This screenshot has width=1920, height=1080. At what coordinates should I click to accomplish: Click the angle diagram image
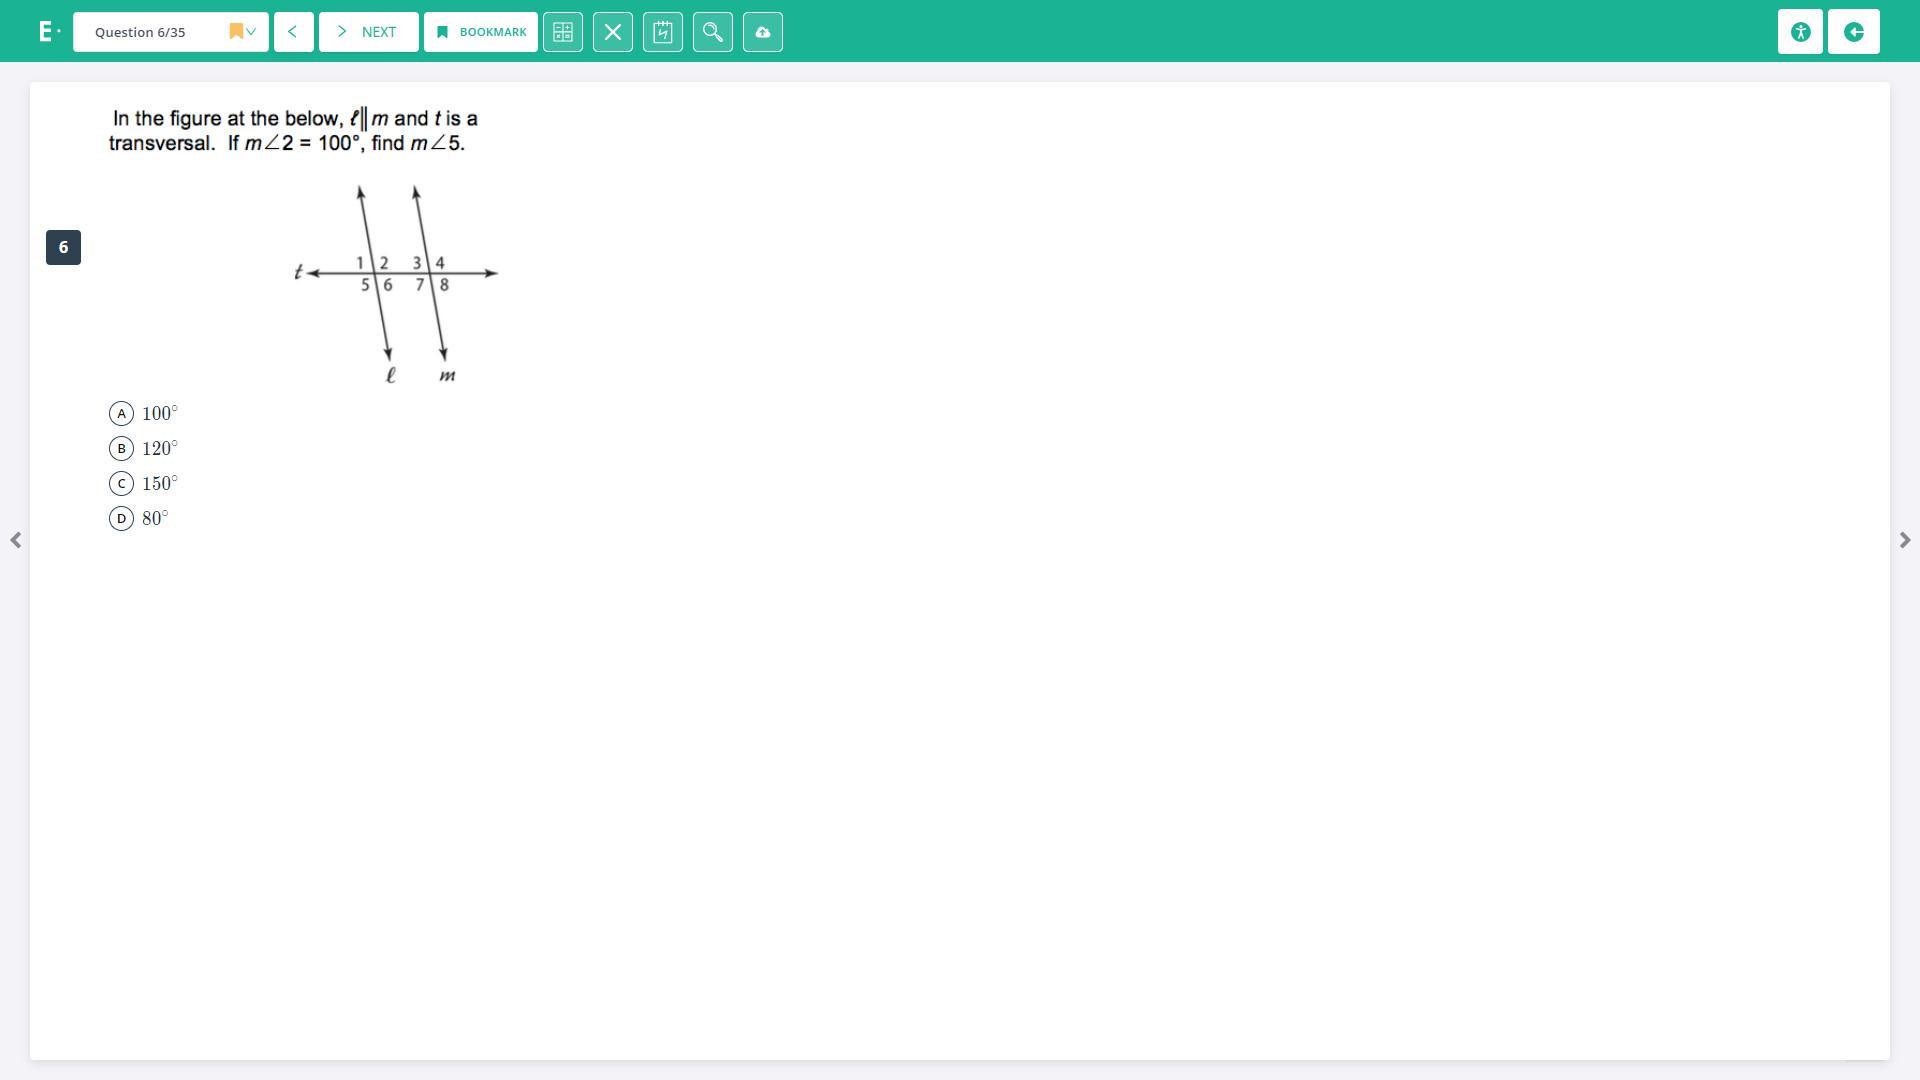click(x=396, y=284)
